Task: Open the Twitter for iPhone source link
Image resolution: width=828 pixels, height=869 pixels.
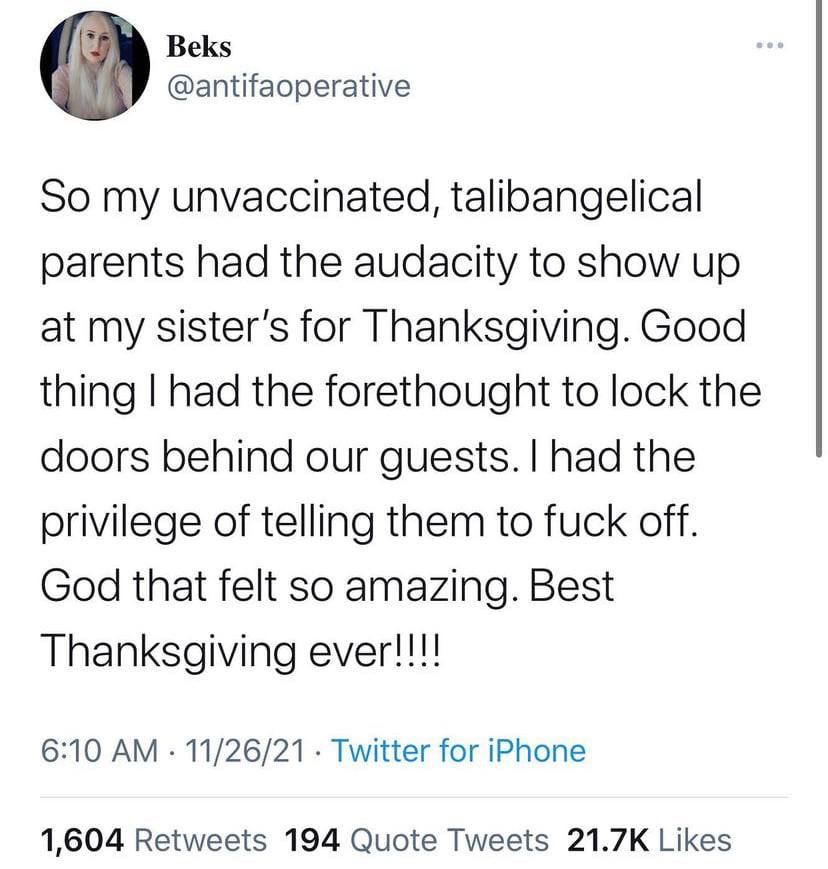Action: [x=457, y=751]
